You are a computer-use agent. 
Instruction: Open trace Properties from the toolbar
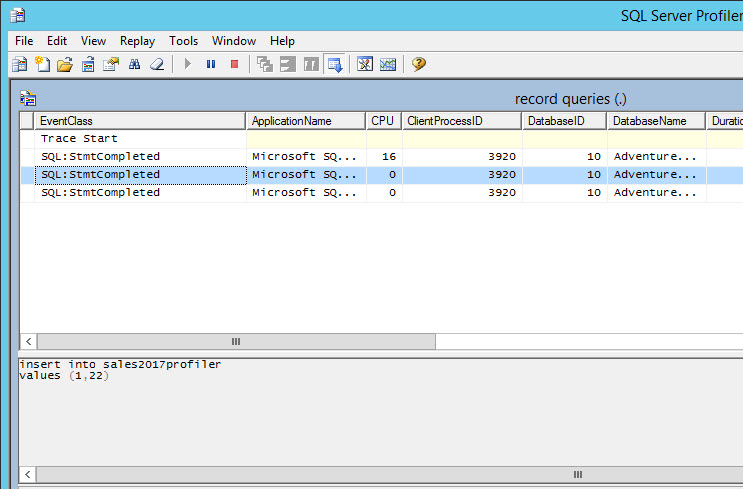pos(111,64)
